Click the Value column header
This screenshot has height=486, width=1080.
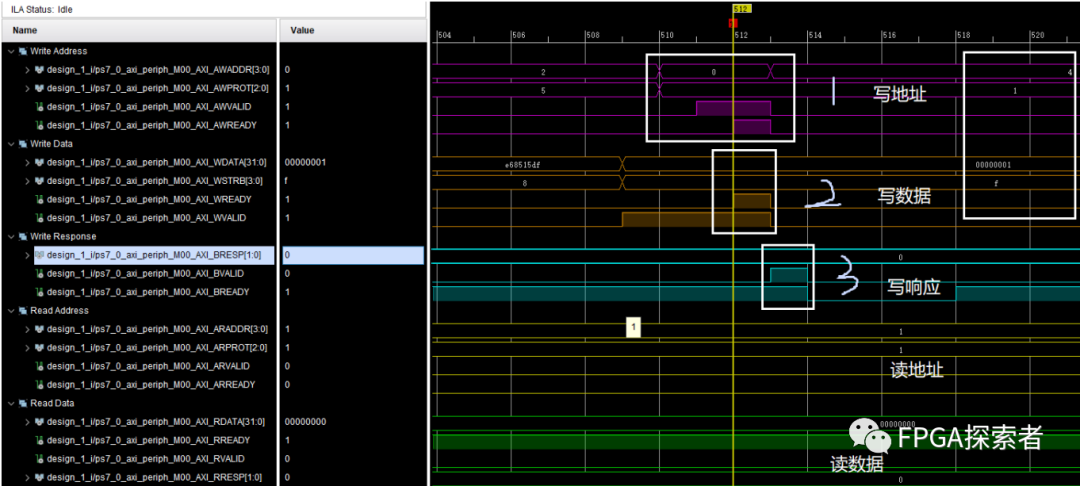point(353,30)
